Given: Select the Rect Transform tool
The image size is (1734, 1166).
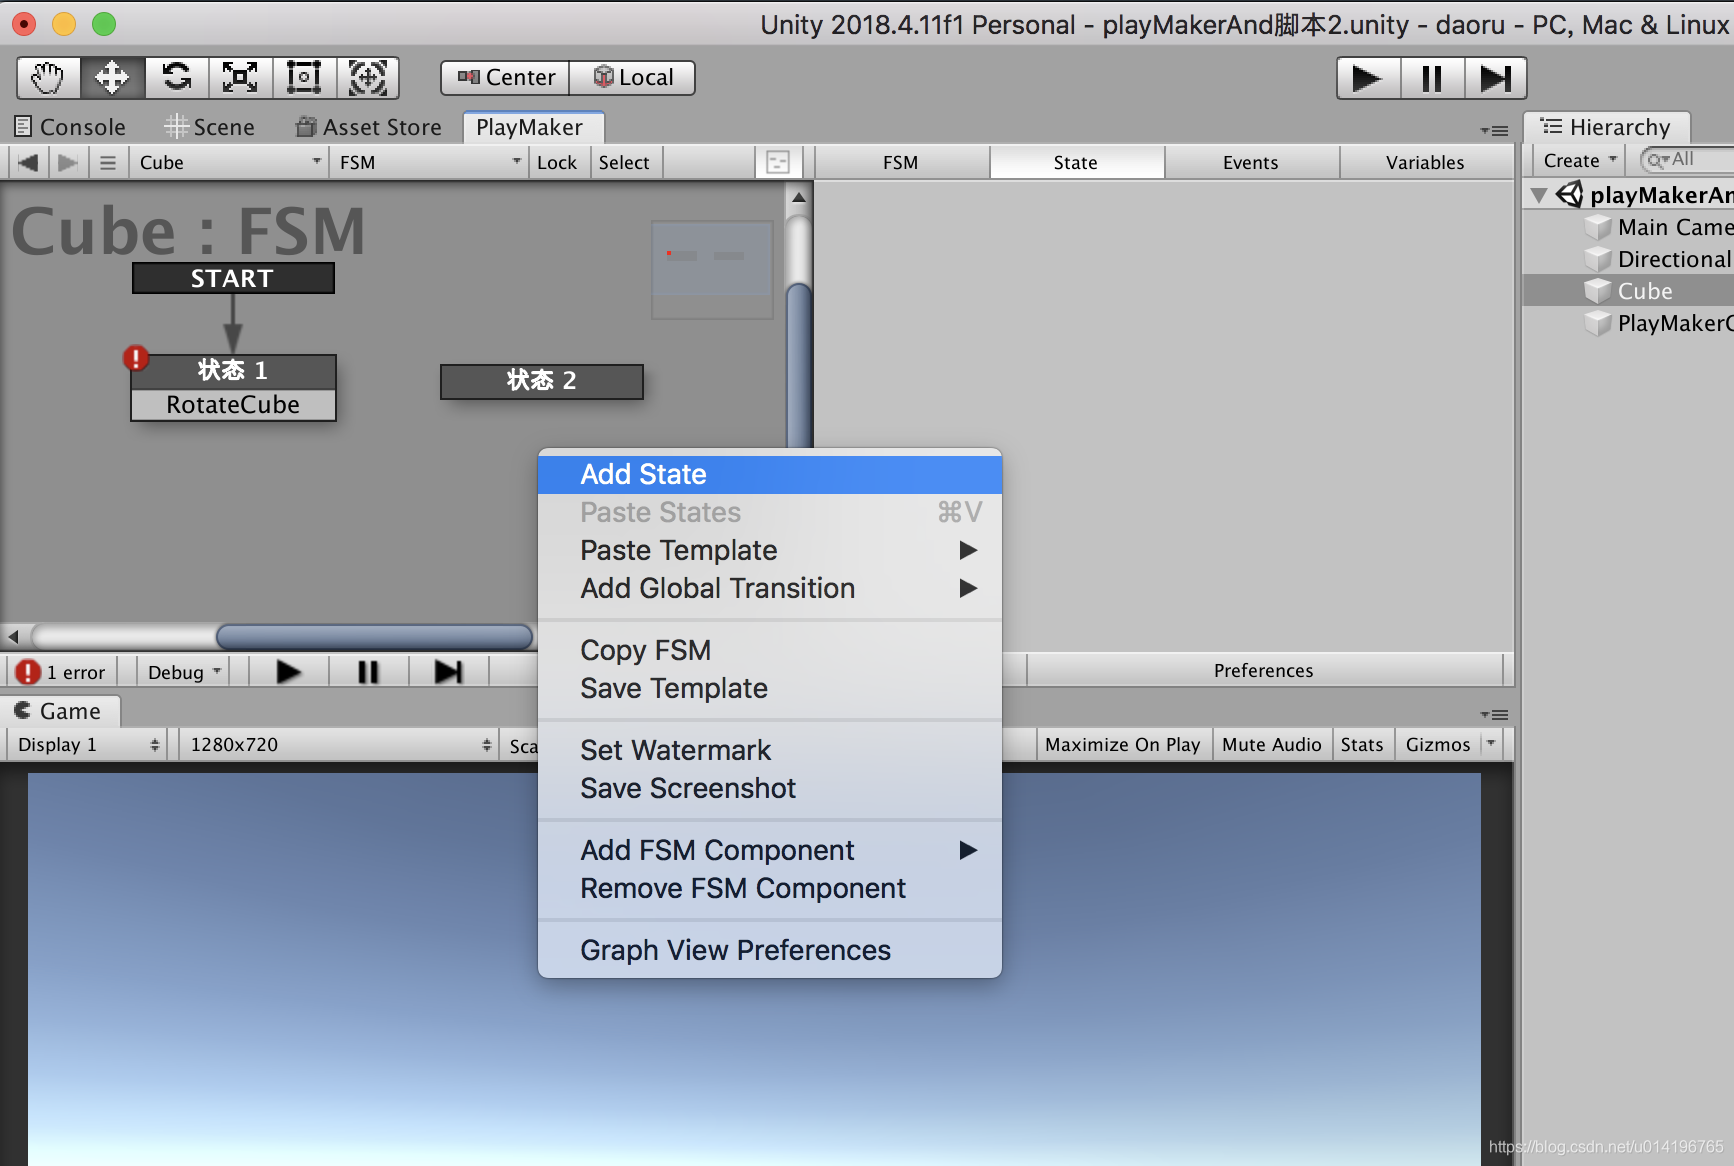Looking at the screenshot, I should tap(304, 78).
